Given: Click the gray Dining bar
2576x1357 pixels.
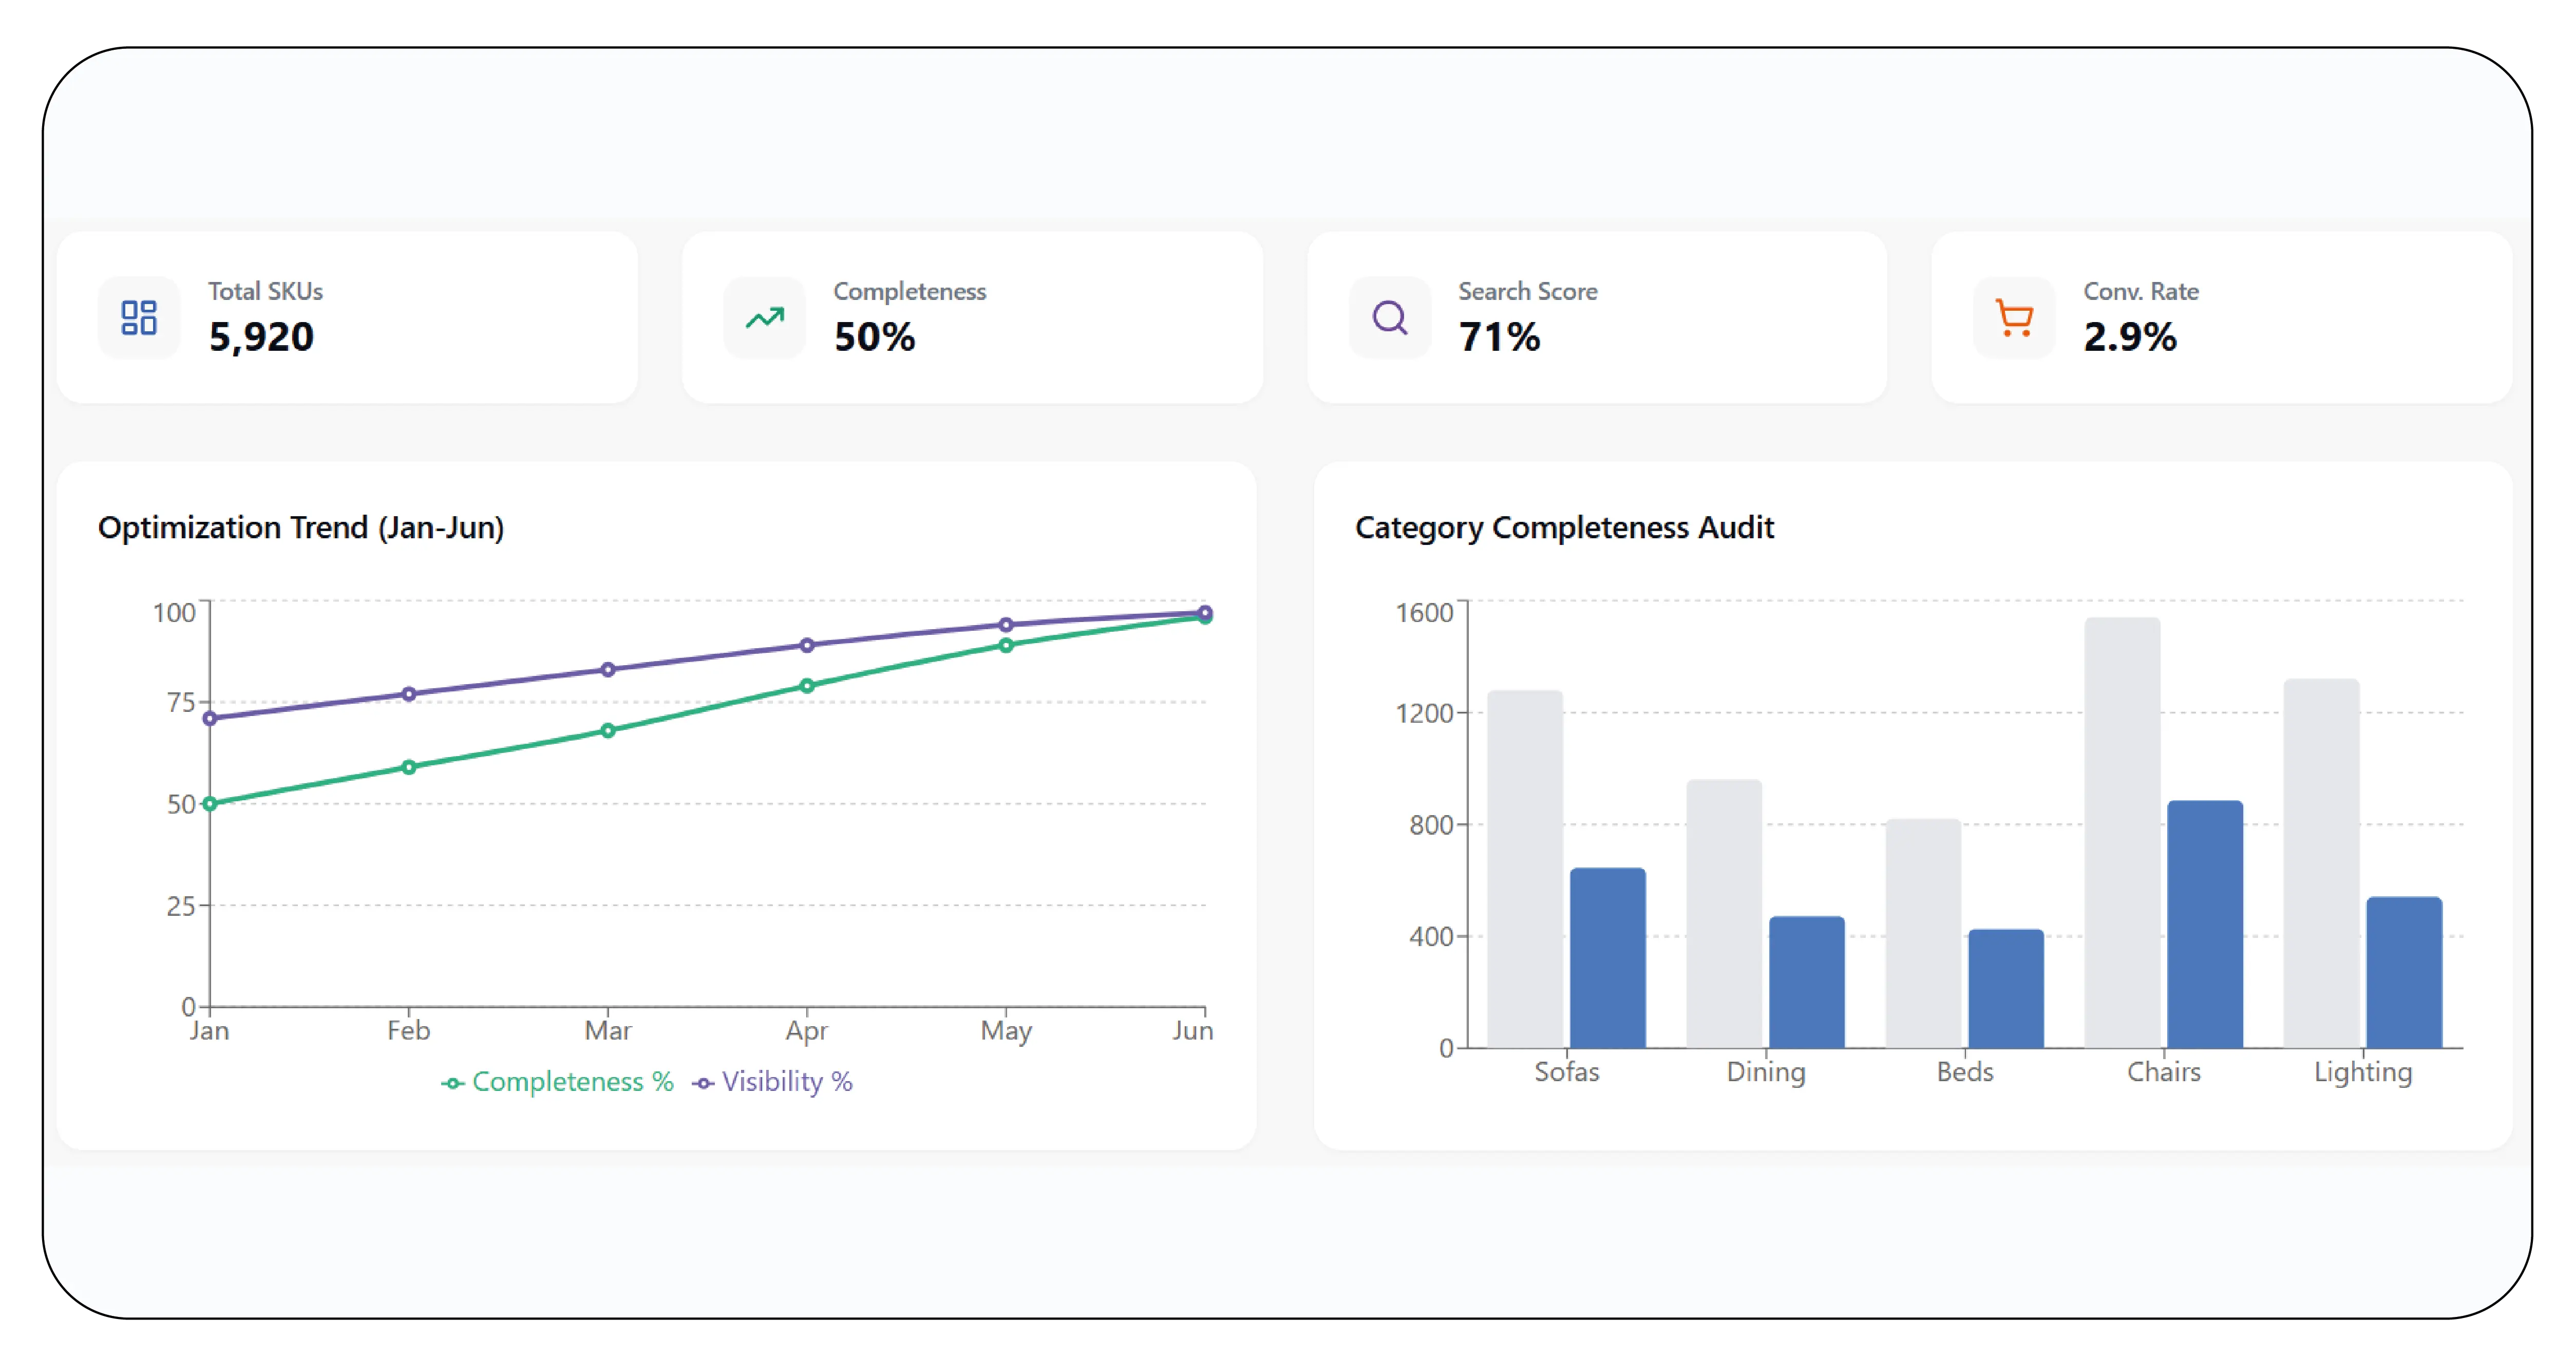Looking at the screenshot, I should [1724, 914].
